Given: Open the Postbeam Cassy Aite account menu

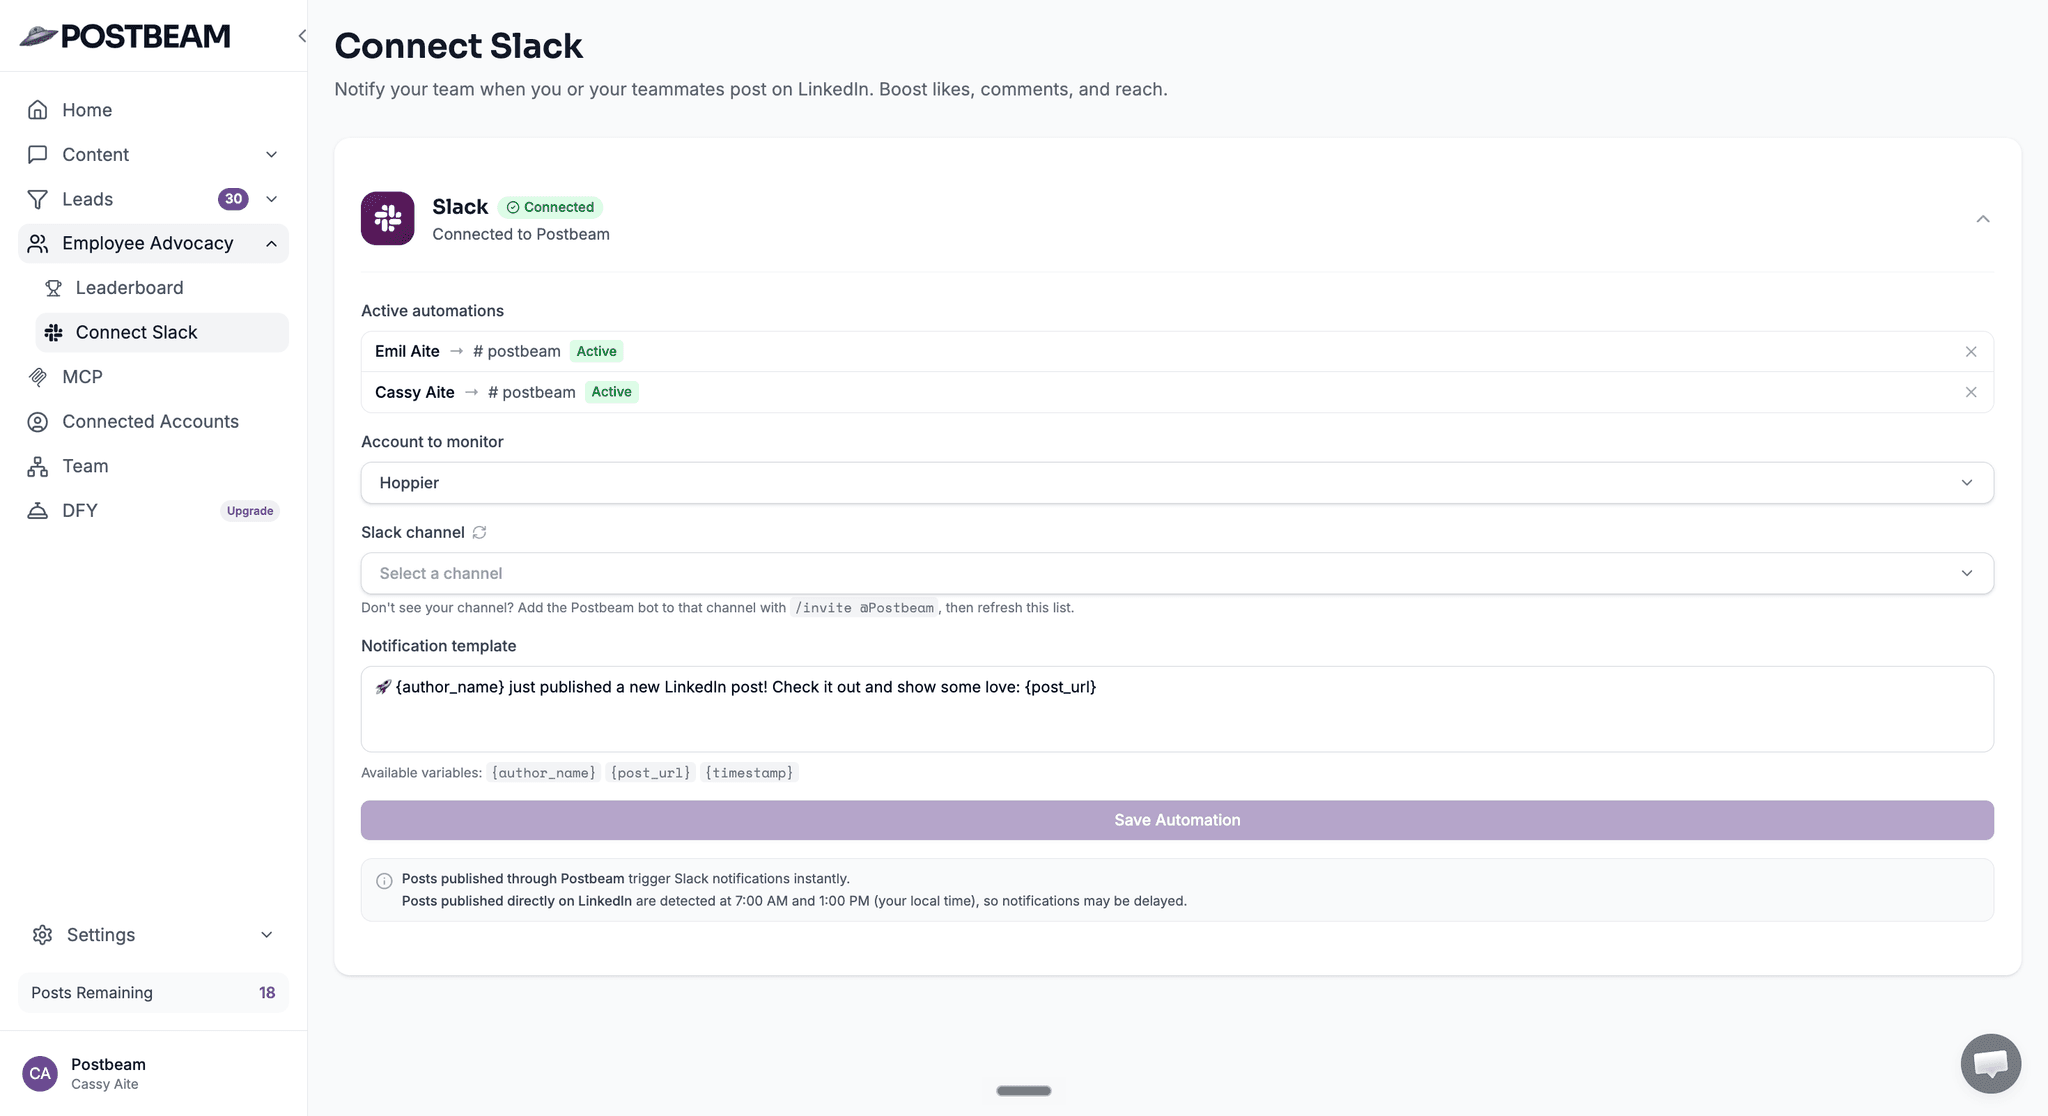Looking at the screenshot, I should (153, 1073).
